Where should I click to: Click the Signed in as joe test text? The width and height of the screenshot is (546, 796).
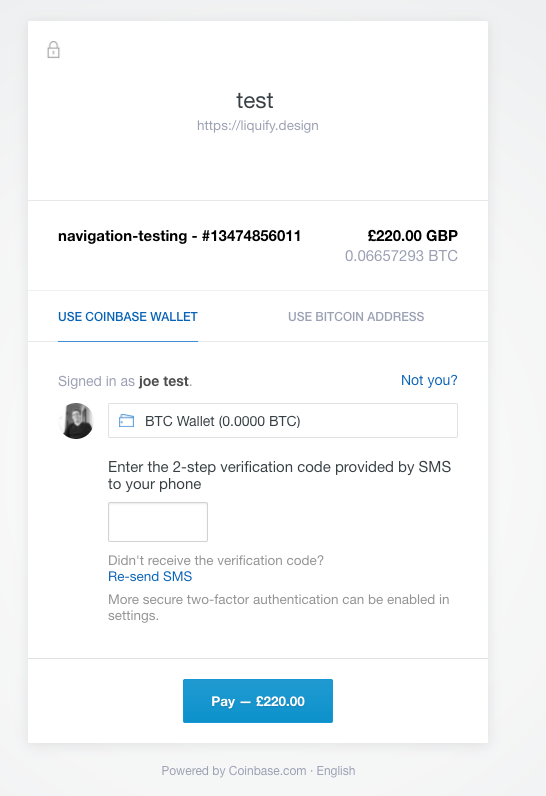pyautogui.click(x=125, y=381)
